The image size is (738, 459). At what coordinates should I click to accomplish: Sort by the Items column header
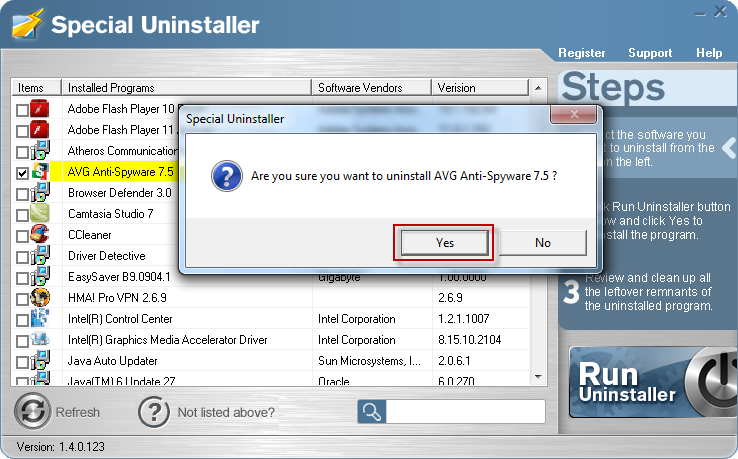37,88
